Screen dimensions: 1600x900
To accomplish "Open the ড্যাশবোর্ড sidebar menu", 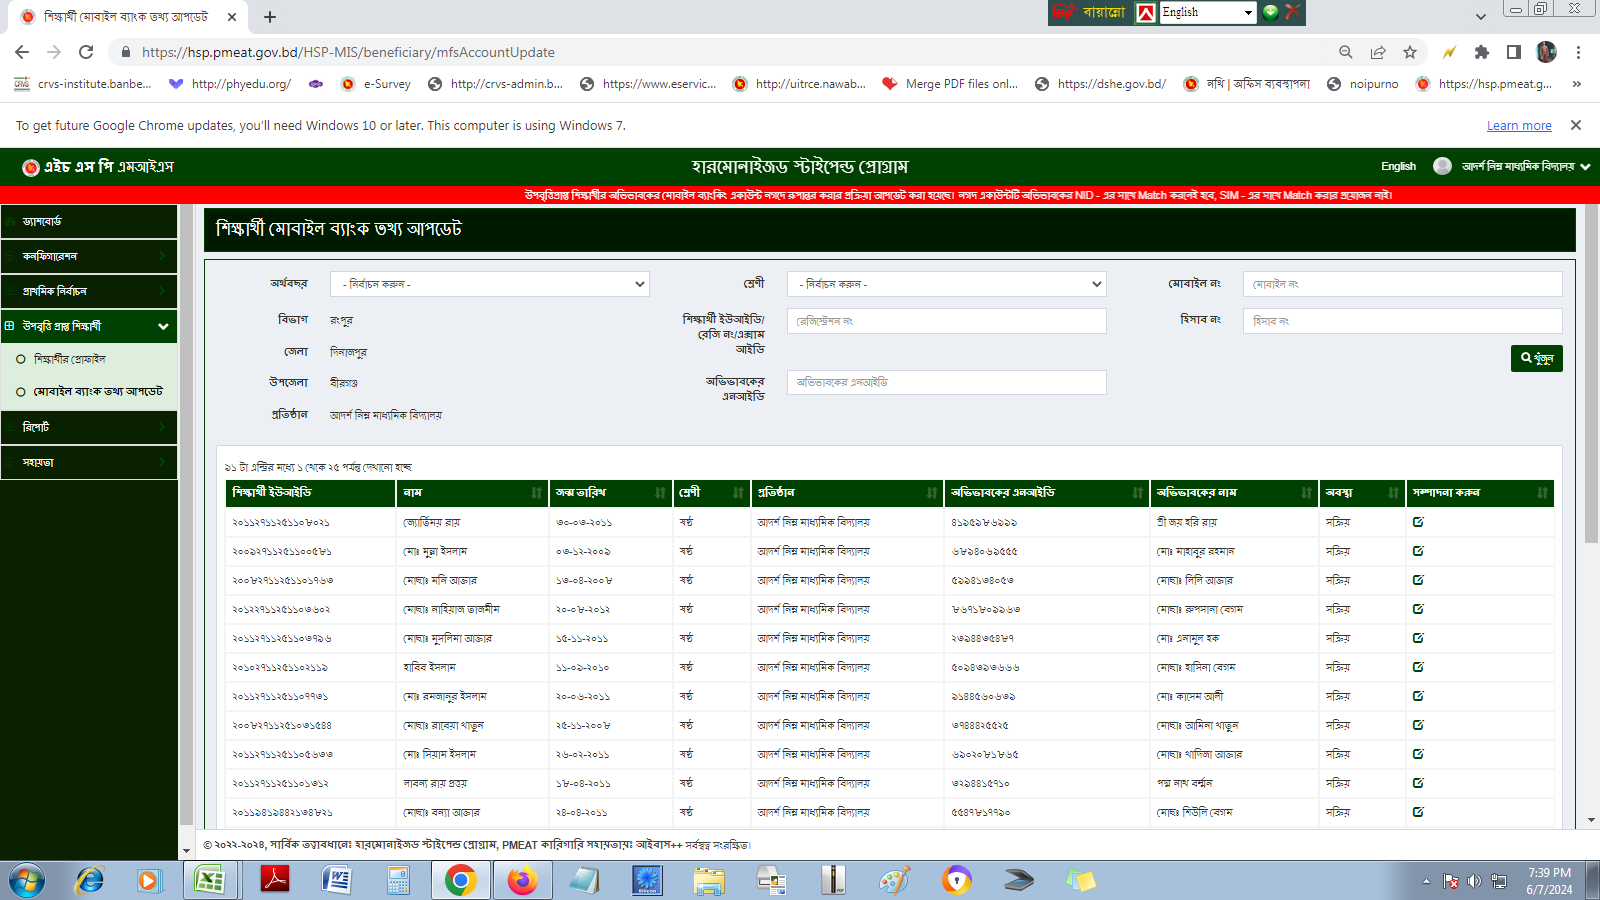I will [90, 221].
